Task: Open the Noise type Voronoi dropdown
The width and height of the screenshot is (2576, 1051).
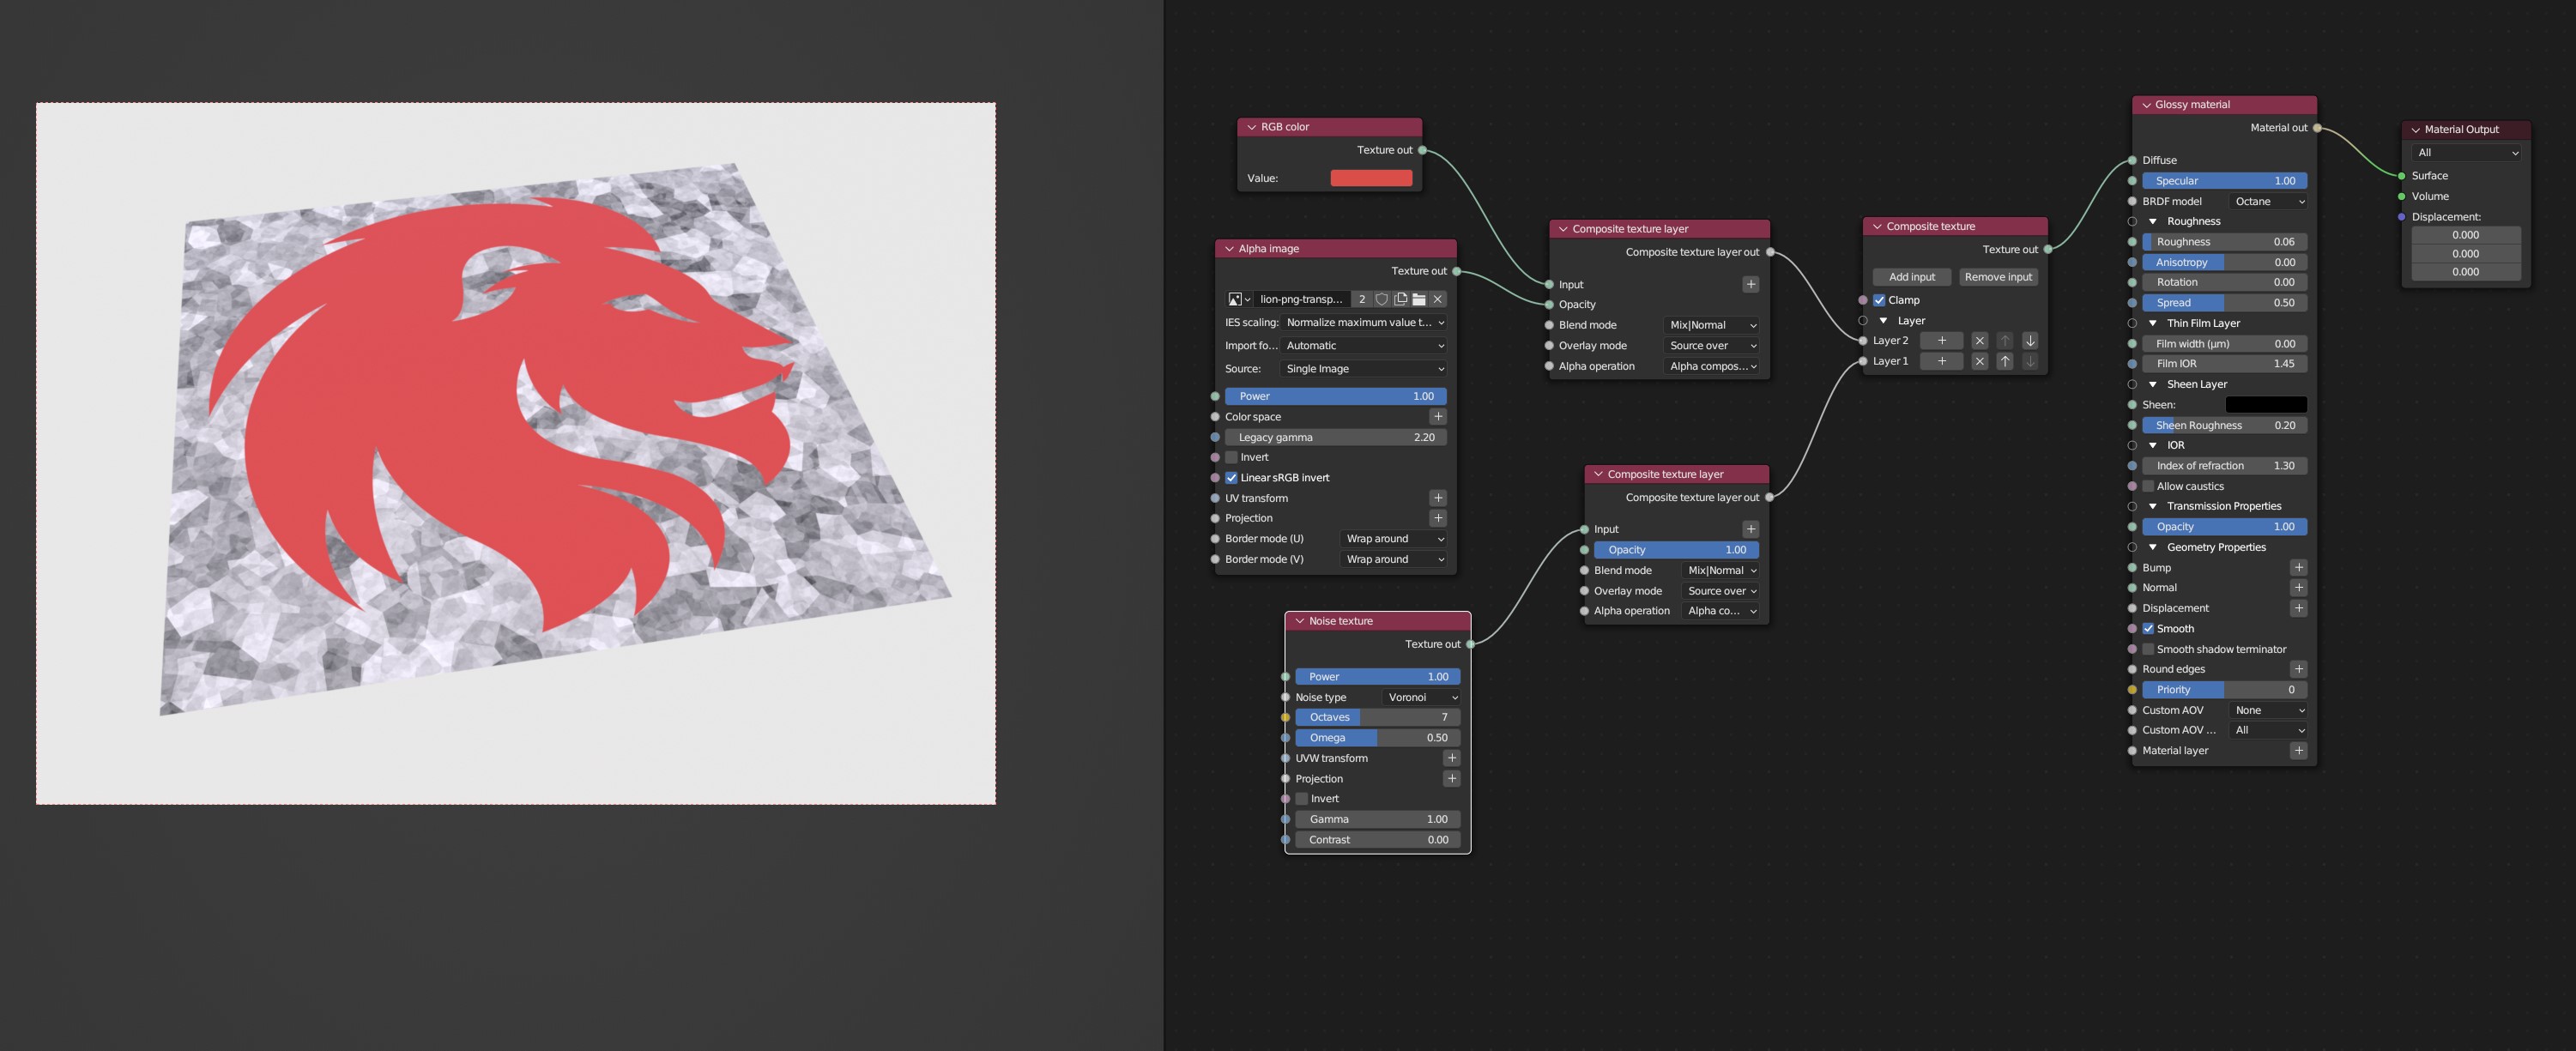Action: pos(1422,697)
